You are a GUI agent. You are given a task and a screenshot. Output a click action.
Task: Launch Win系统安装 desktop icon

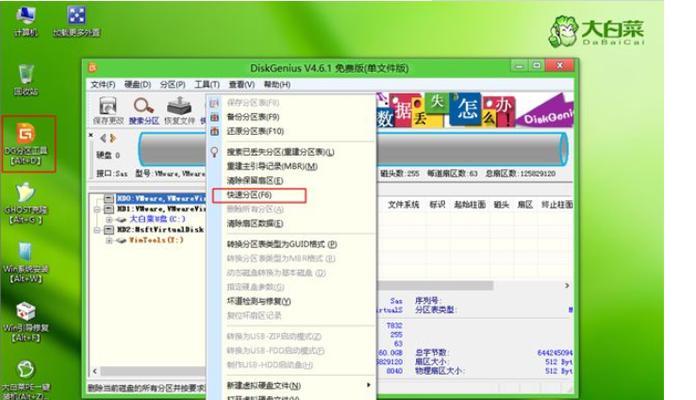[26, 262]
